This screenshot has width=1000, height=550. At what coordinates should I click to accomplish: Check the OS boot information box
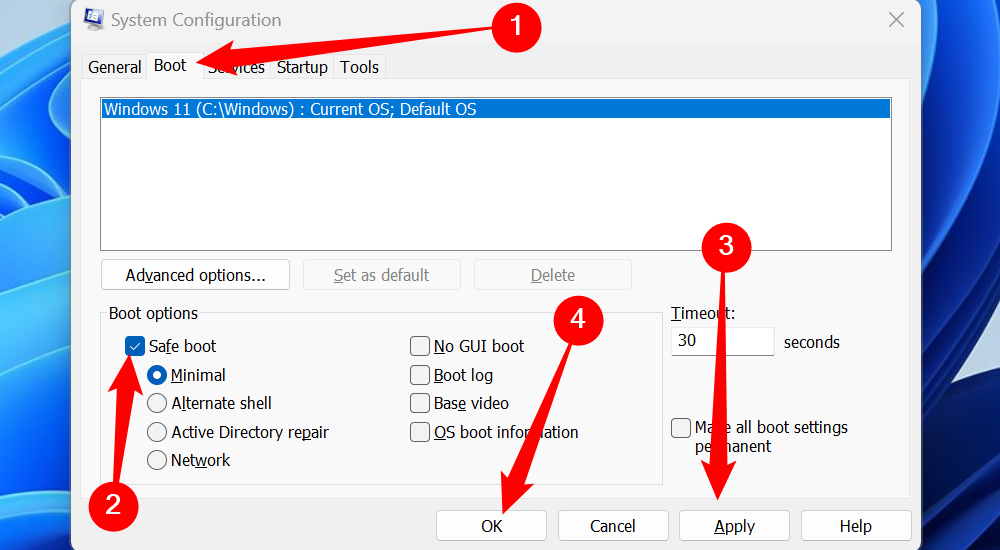(420, 432)
